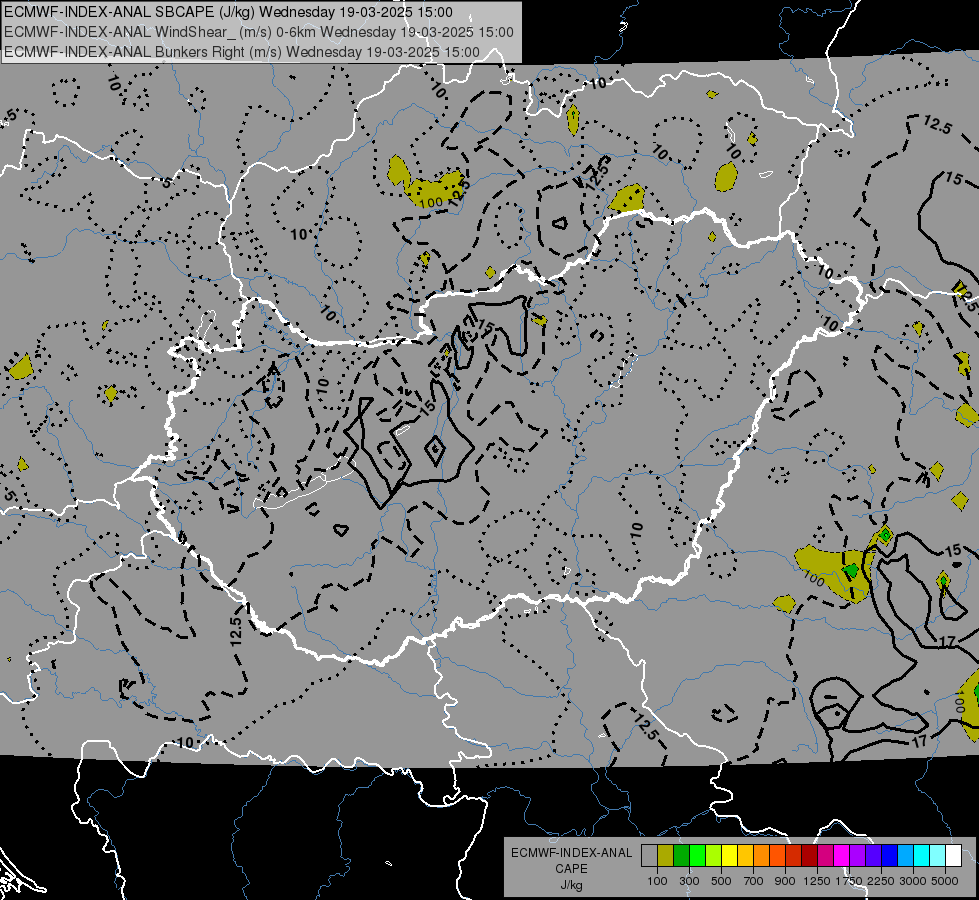The height and width of the screenshot is (900, 979).
Task: Click the 5000 value under legend
Action: pos(945,881)
